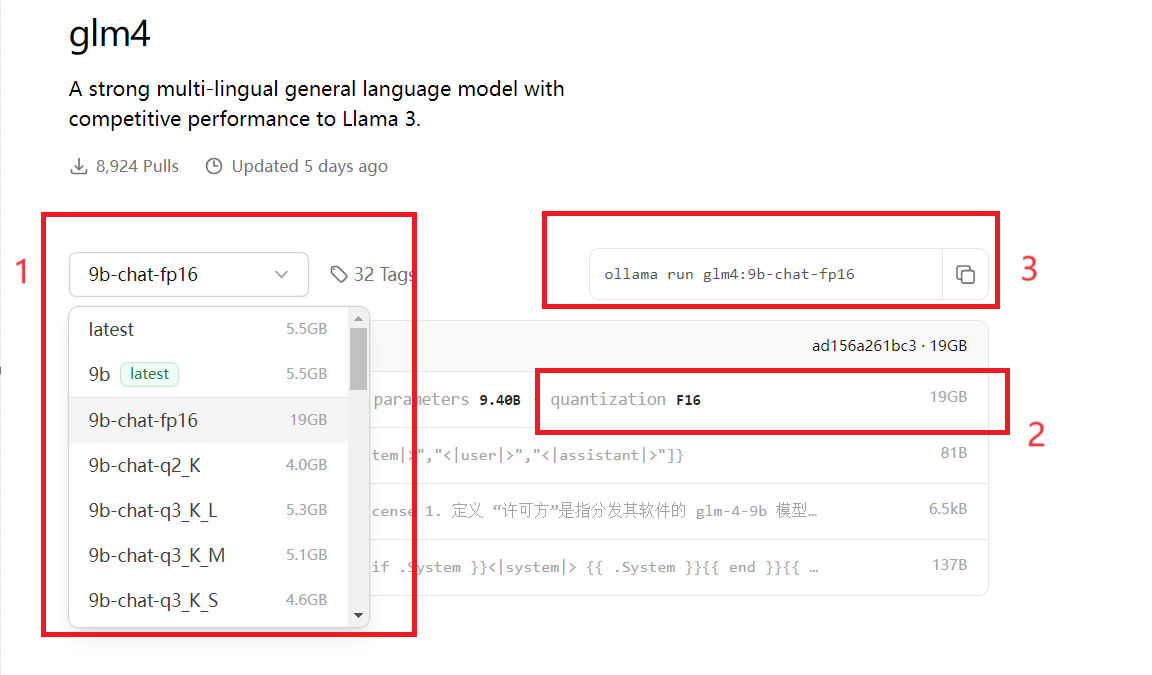Choose the 9b tag with latest badge
Viewport: 1152px width, 675px height.
click(209, 374)
